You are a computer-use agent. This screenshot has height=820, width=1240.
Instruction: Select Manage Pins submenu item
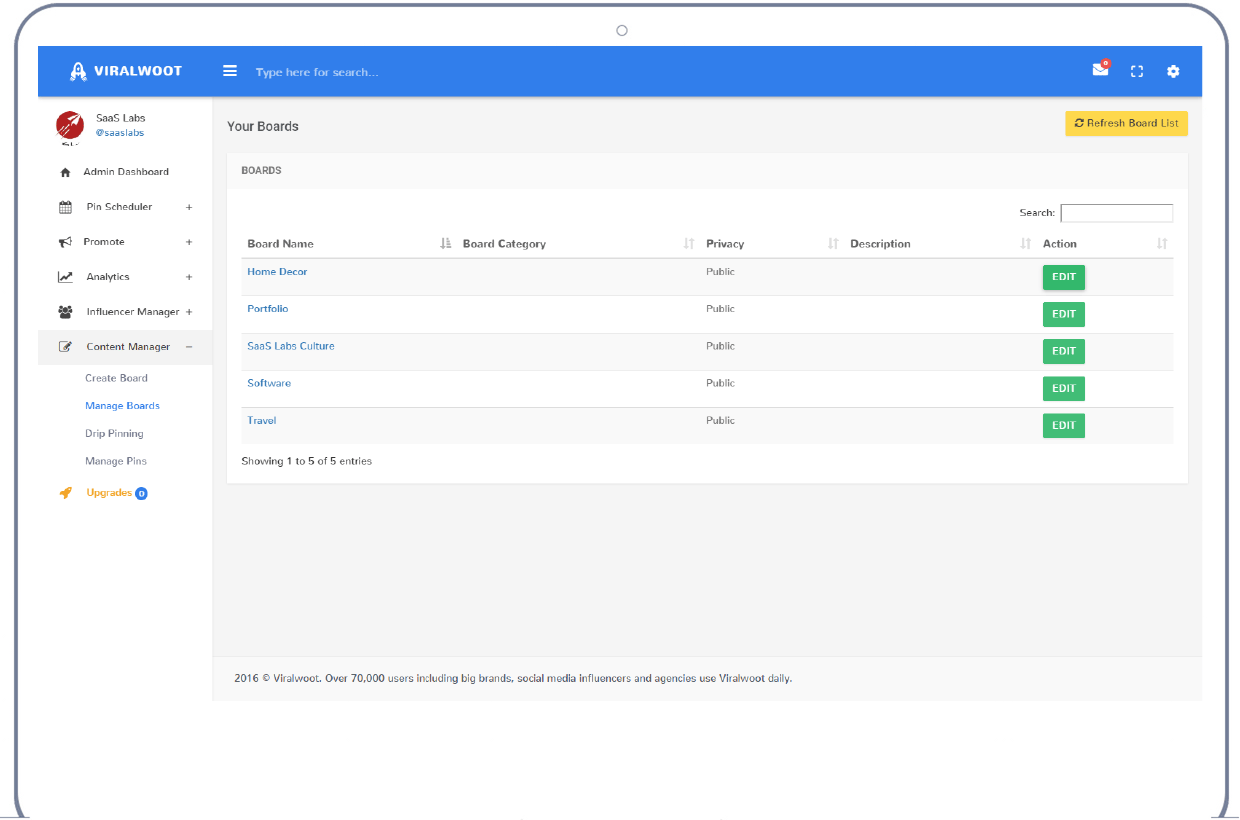(116, 461)
